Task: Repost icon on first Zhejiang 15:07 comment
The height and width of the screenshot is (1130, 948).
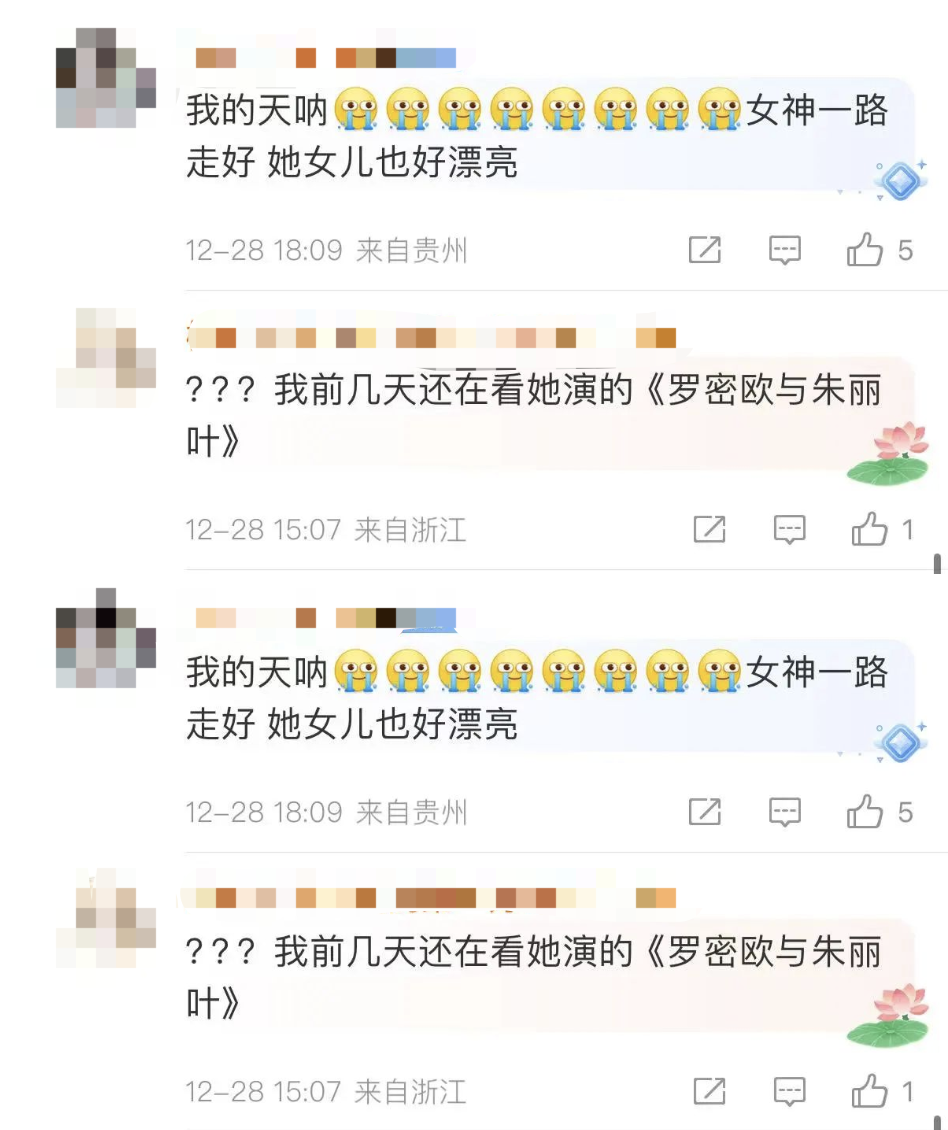Action: tap(709, 529)
